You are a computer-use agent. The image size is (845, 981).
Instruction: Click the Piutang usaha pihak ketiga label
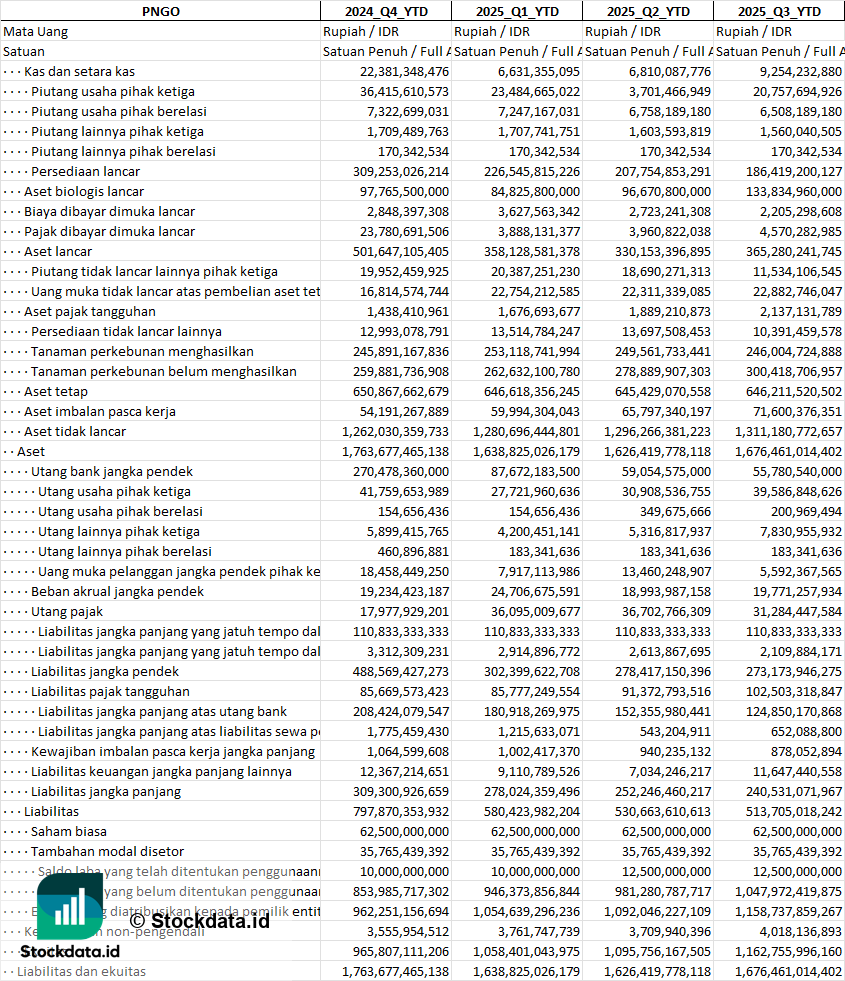(x=113, y=91)
